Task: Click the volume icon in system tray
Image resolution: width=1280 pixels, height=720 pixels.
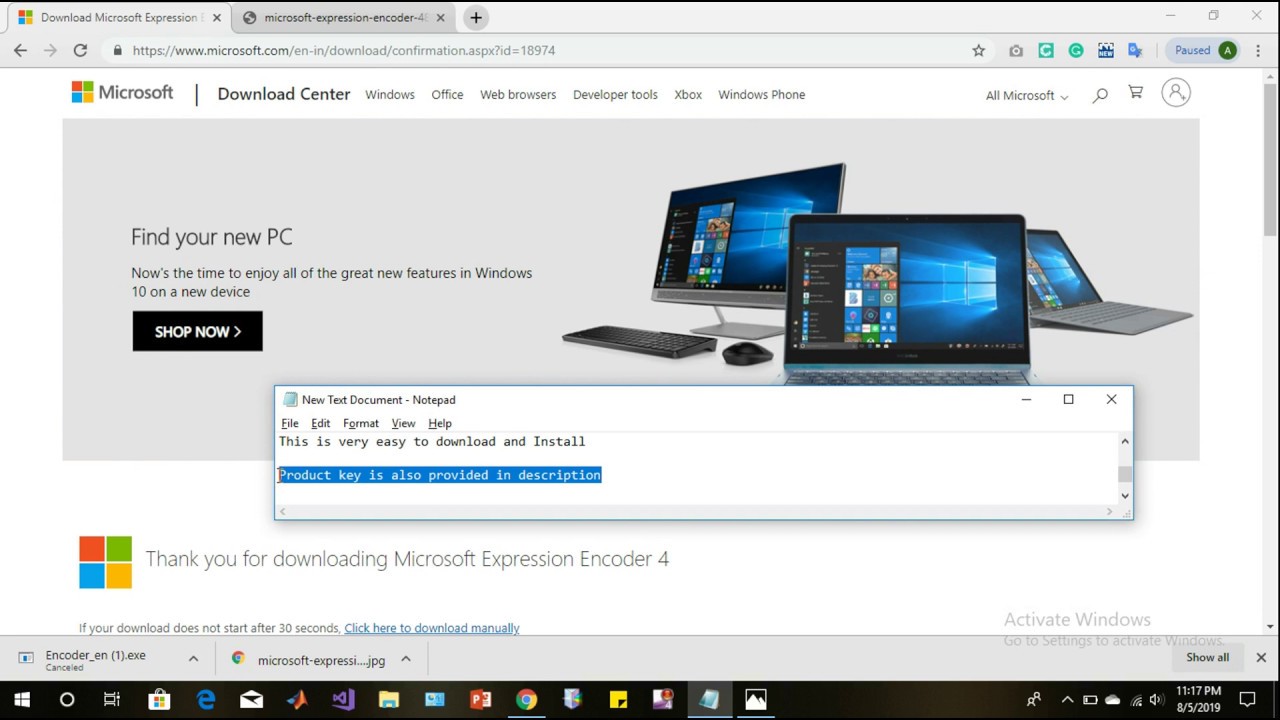Action: point(1156,700)
